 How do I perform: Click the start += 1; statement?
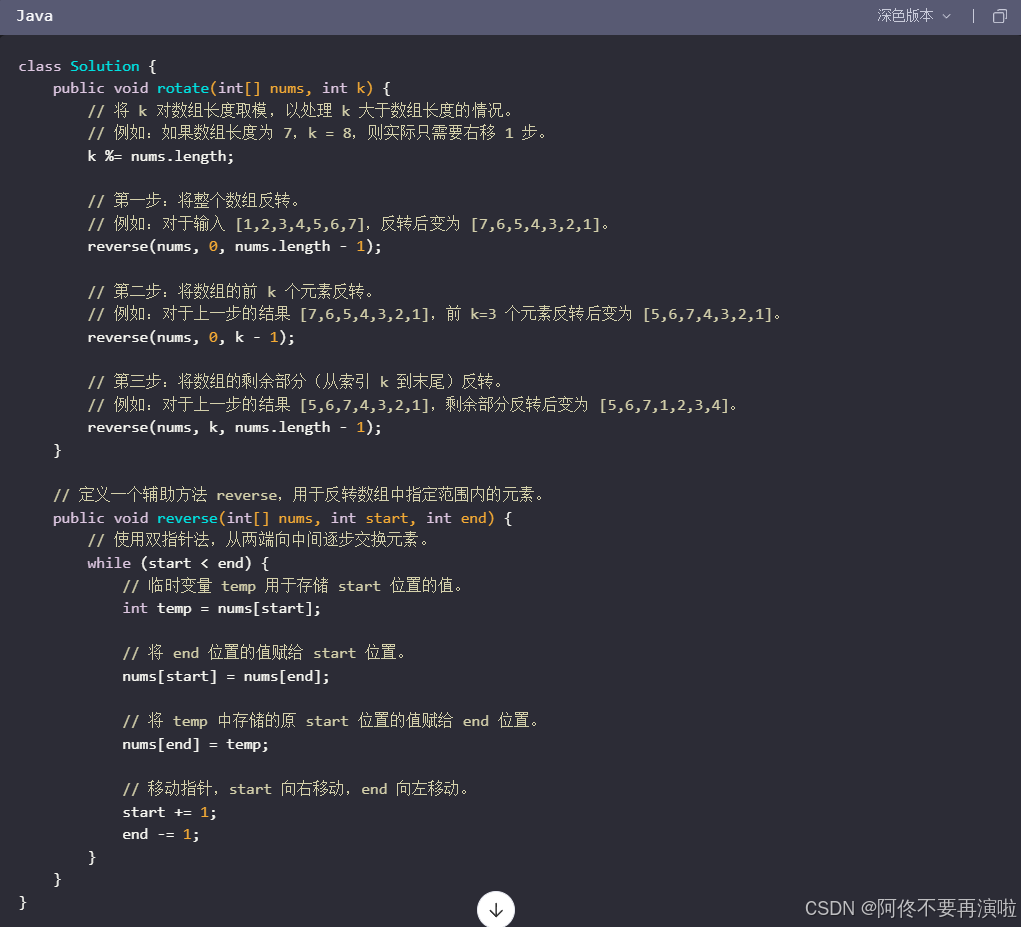[x=167, y=811]
